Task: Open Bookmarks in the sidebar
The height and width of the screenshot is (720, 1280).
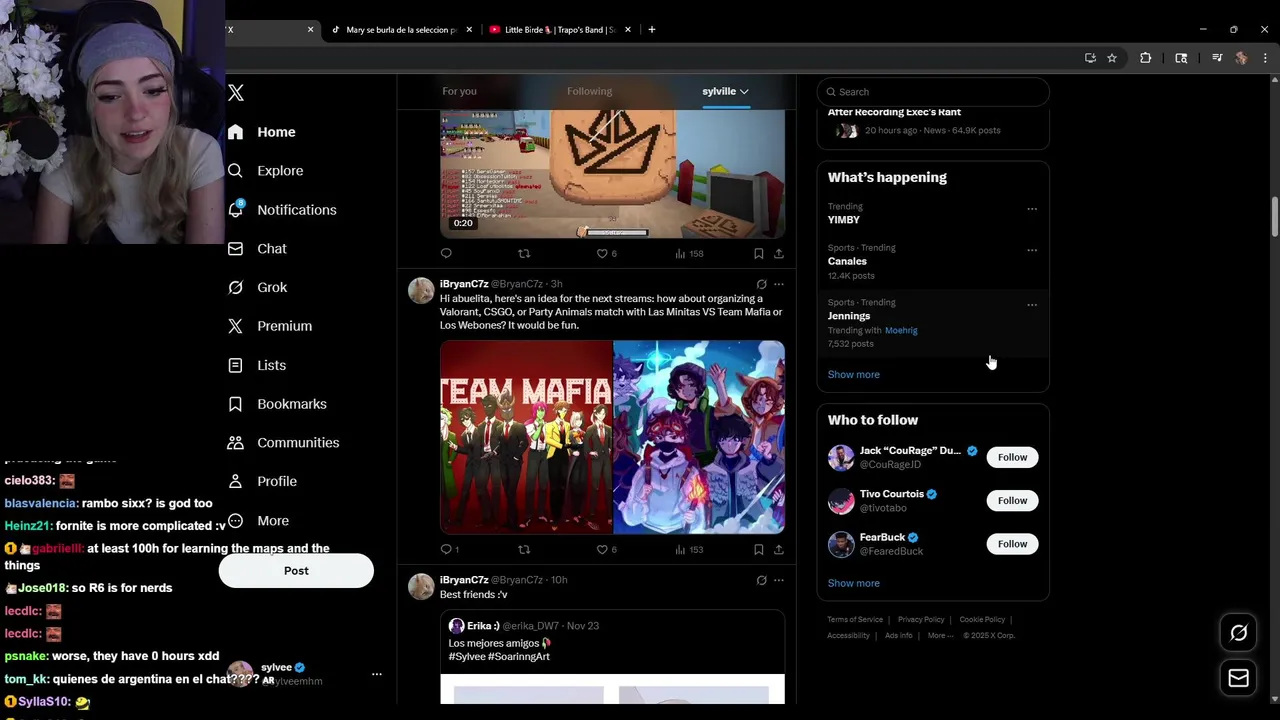Action: [277, 404]
